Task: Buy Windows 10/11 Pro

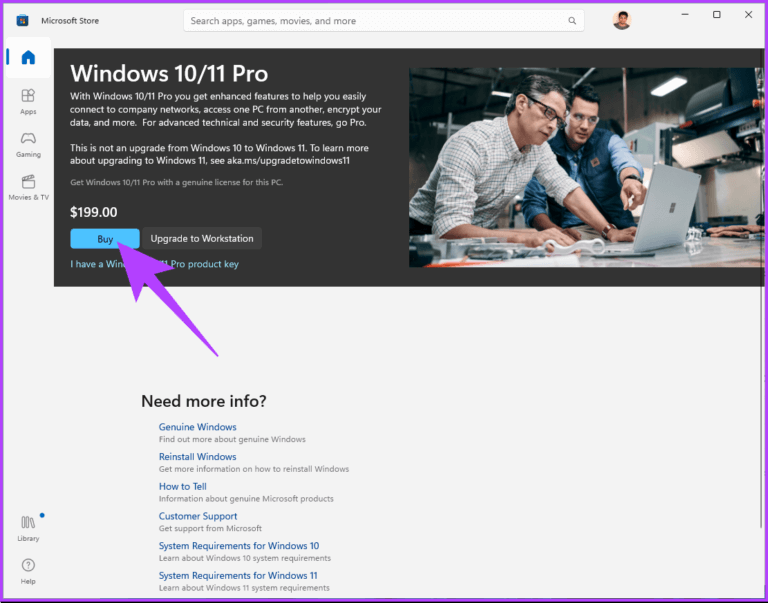Action: (105, 239)
